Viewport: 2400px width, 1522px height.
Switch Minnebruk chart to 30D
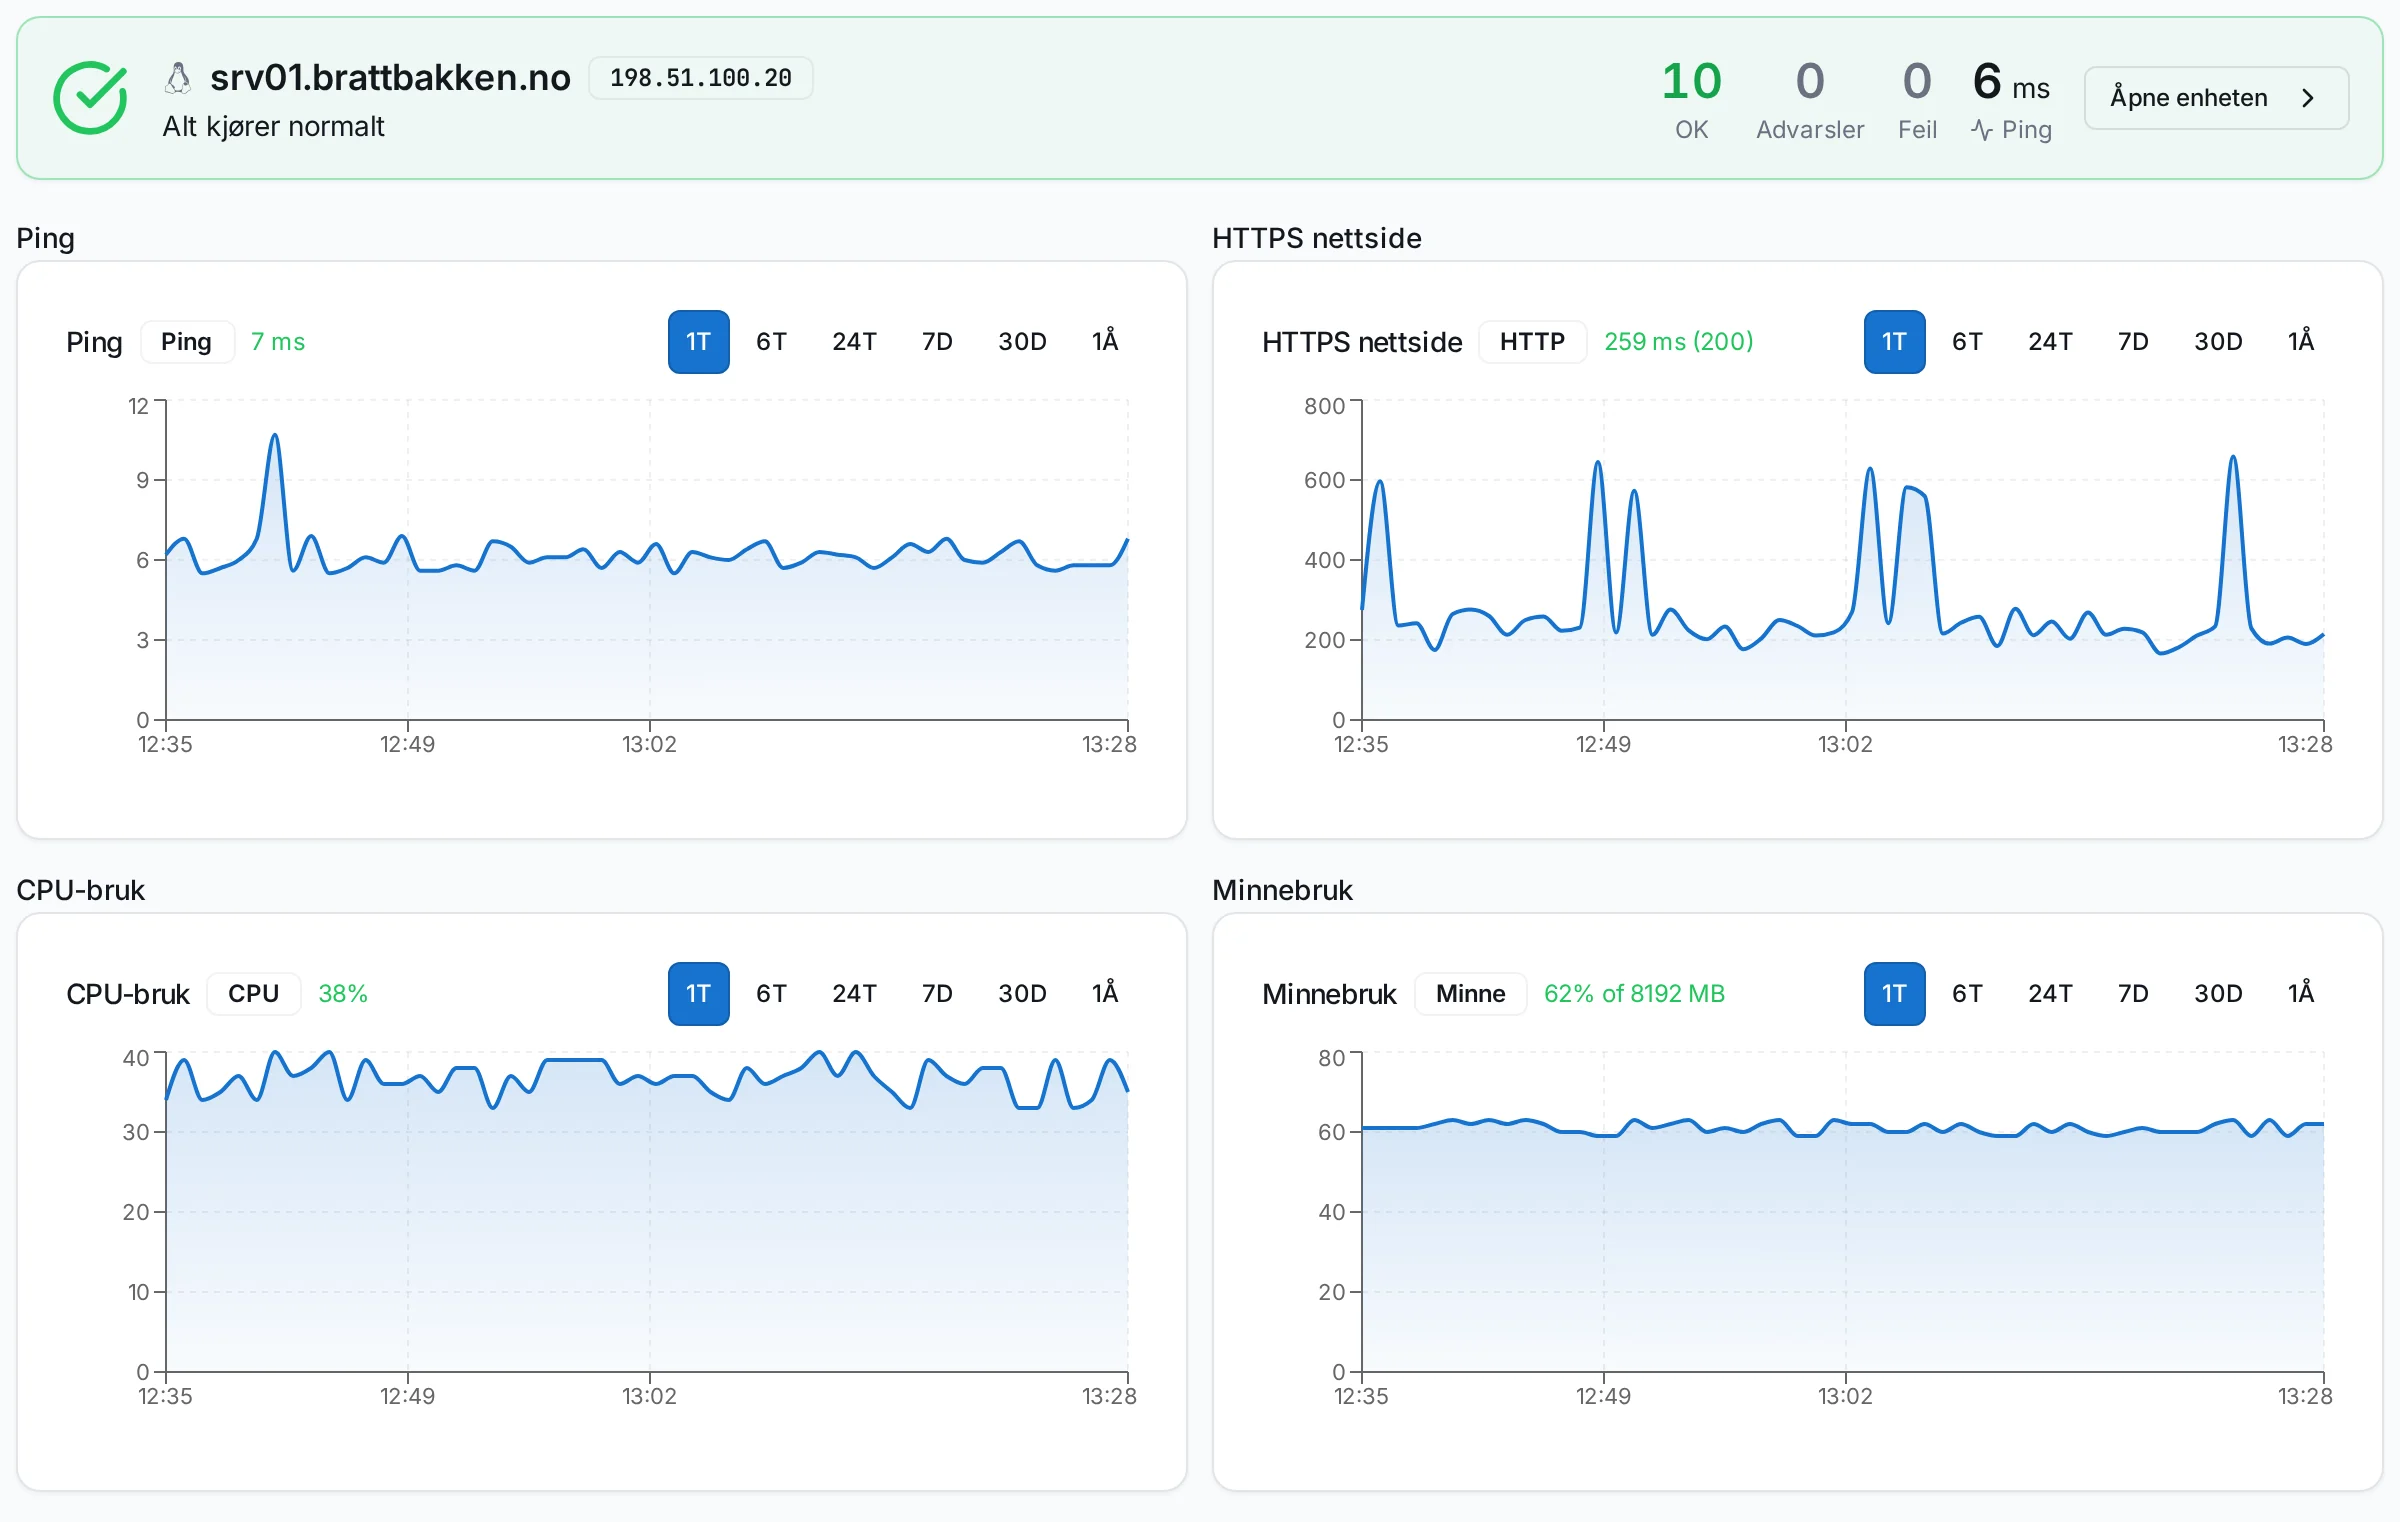click(x=2218, y=994)
